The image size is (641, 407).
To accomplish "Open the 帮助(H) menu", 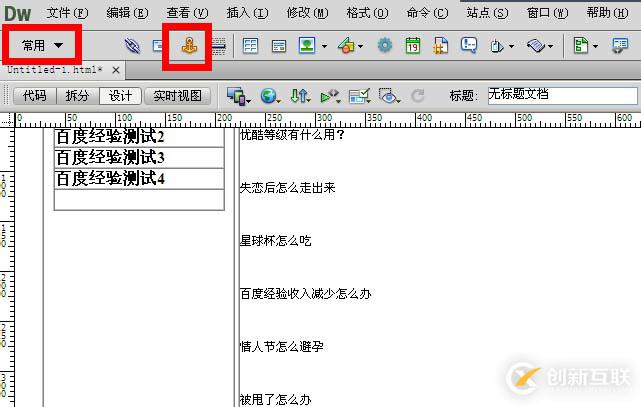I will pyautogui.click(x=607, y=13).
